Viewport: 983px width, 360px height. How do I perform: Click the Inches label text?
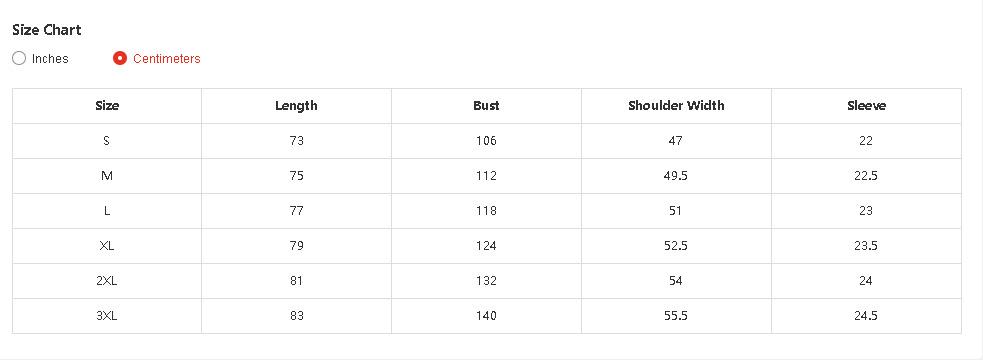(50, 58)
